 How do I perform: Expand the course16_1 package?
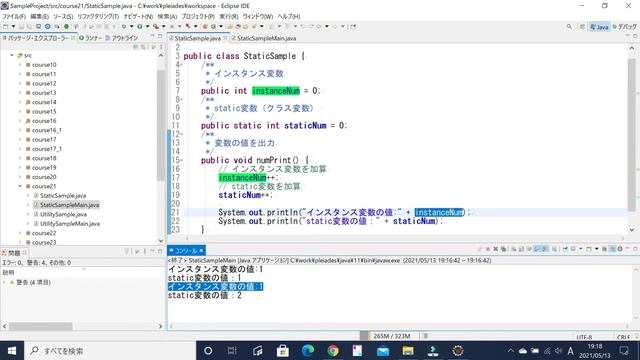20,130
